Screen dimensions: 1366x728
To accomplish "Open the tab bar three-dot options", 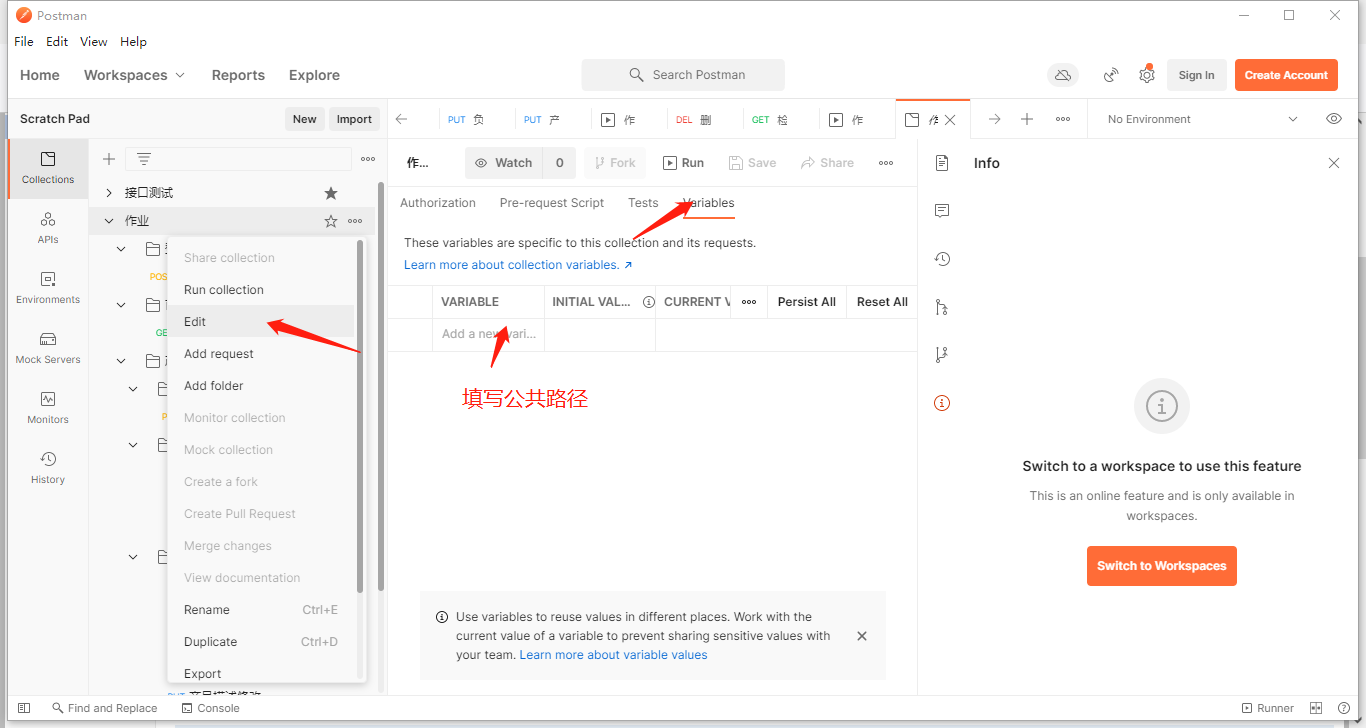I will tap(1063, 119).
